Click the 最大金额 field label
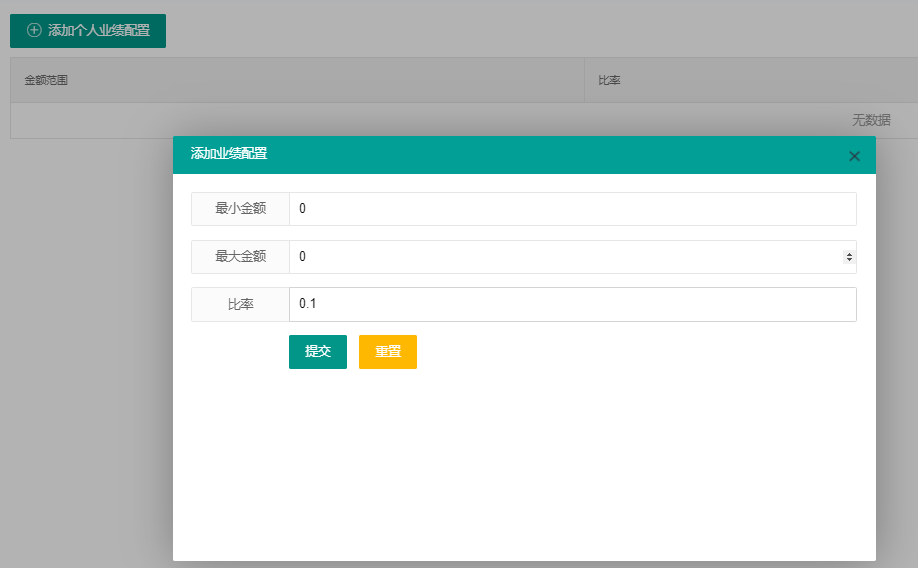 [x=240, y=257]
